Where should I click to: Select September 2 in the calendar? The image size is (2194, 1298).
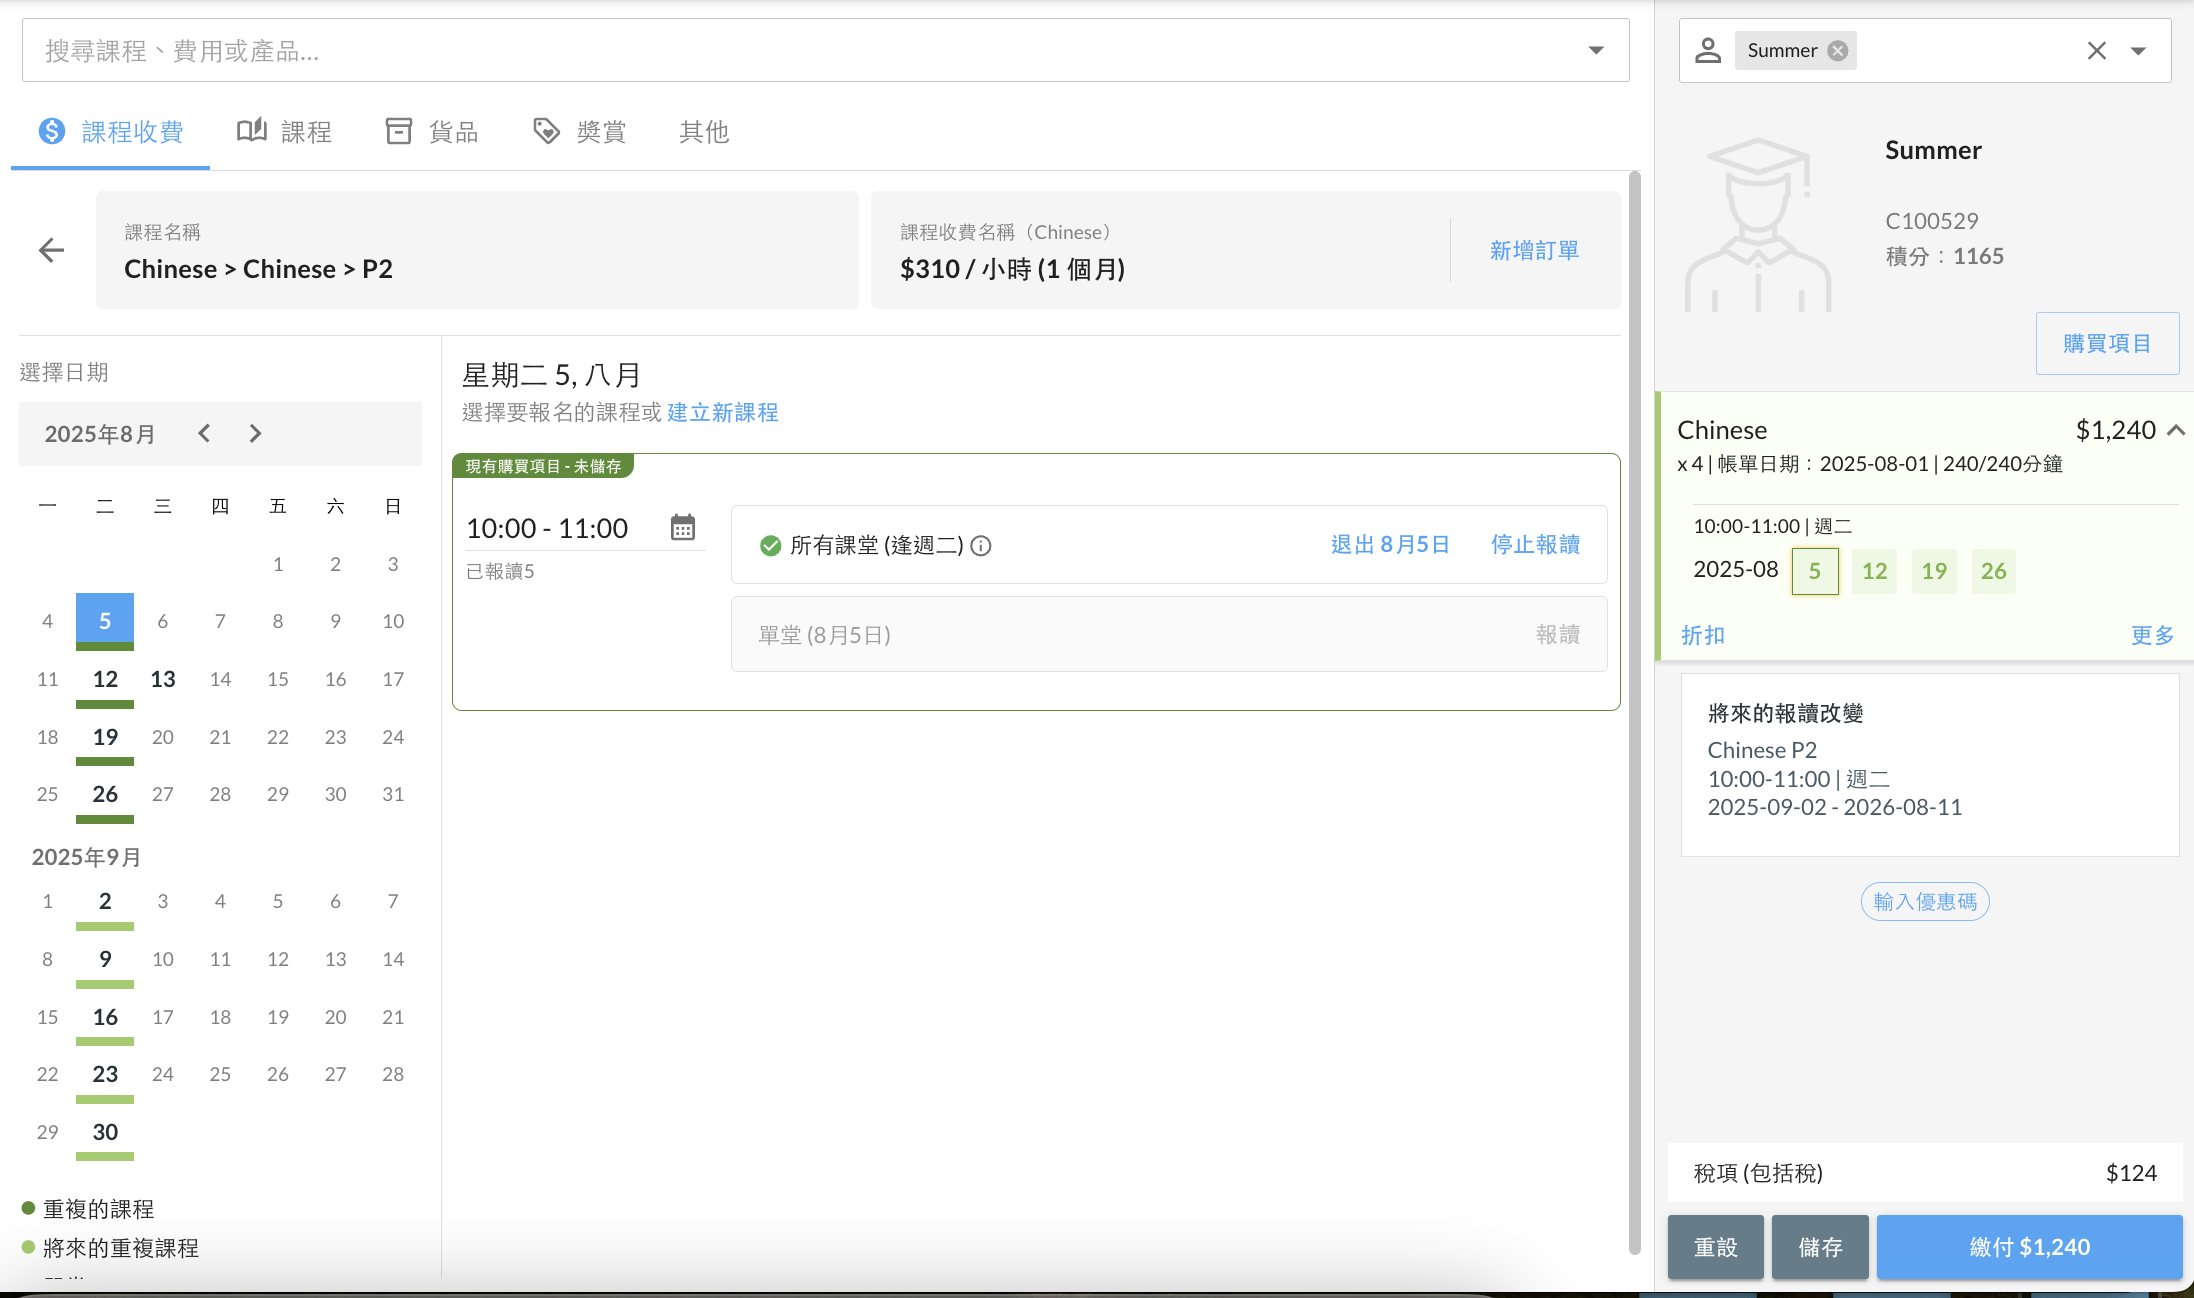pyautogui.click(x=105, y=901)
